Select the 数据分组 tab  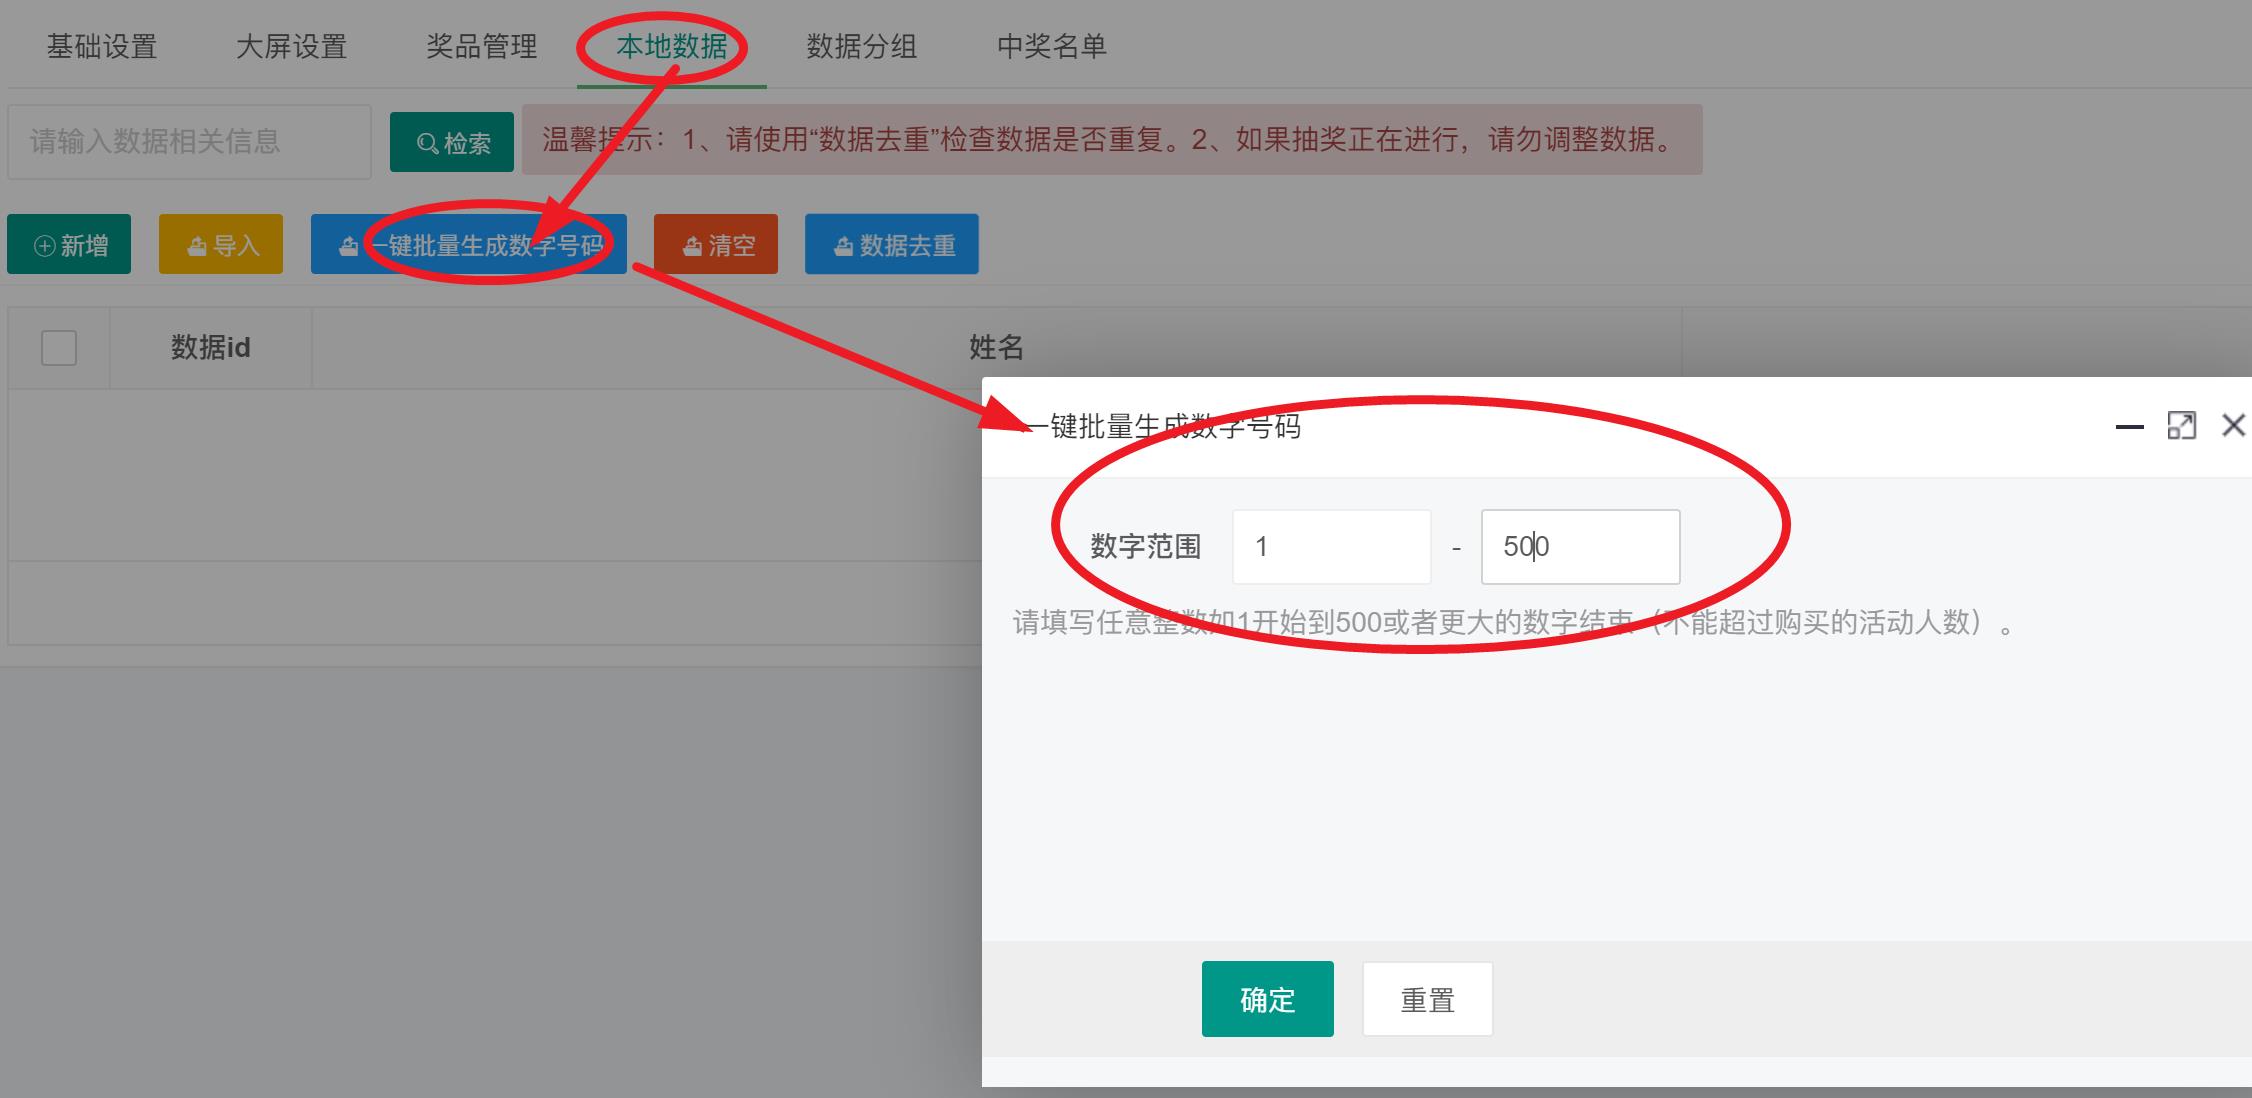[862, 46]
